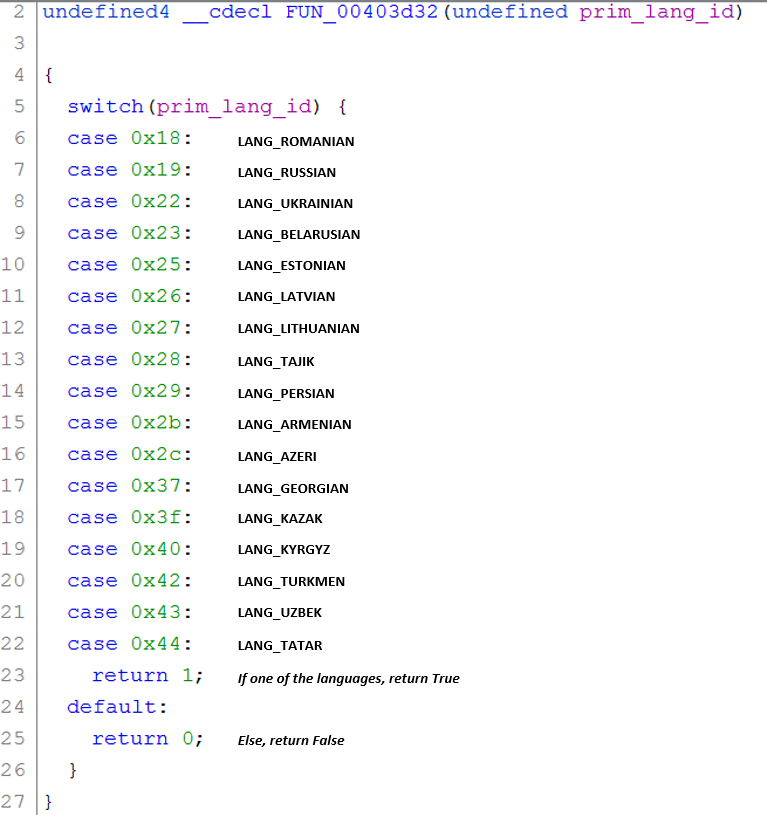Click the case value 0x19 for Russian
This screenshot has height=815, width=767.
coord(160,170)
